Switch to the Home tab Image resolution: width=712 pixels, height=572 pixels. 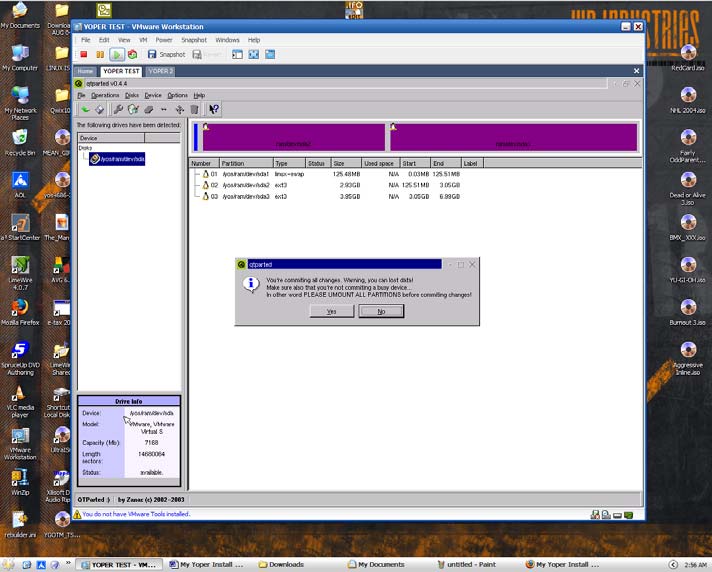tap(85, 71)
